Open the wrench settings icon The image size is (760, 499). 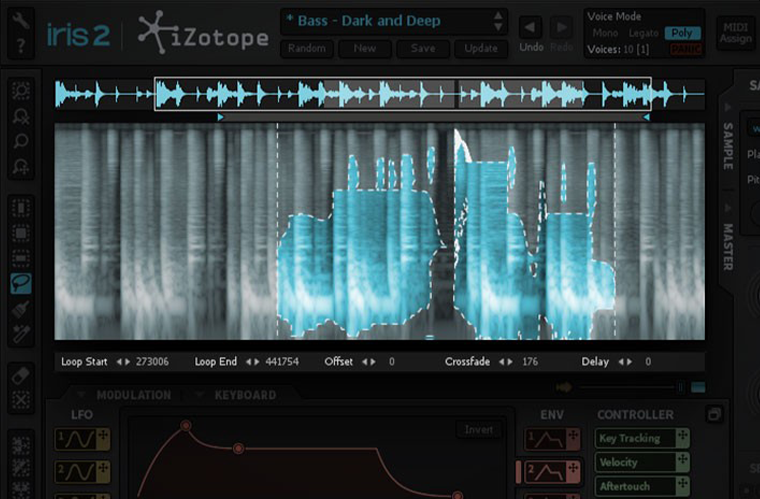[x=20, y=20]
